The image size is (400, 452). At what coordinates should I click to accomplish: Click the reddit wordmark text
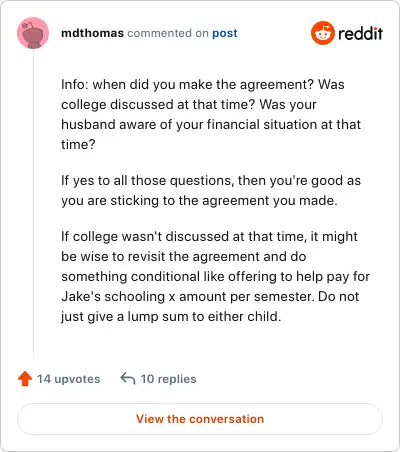[x=361, y=33]
